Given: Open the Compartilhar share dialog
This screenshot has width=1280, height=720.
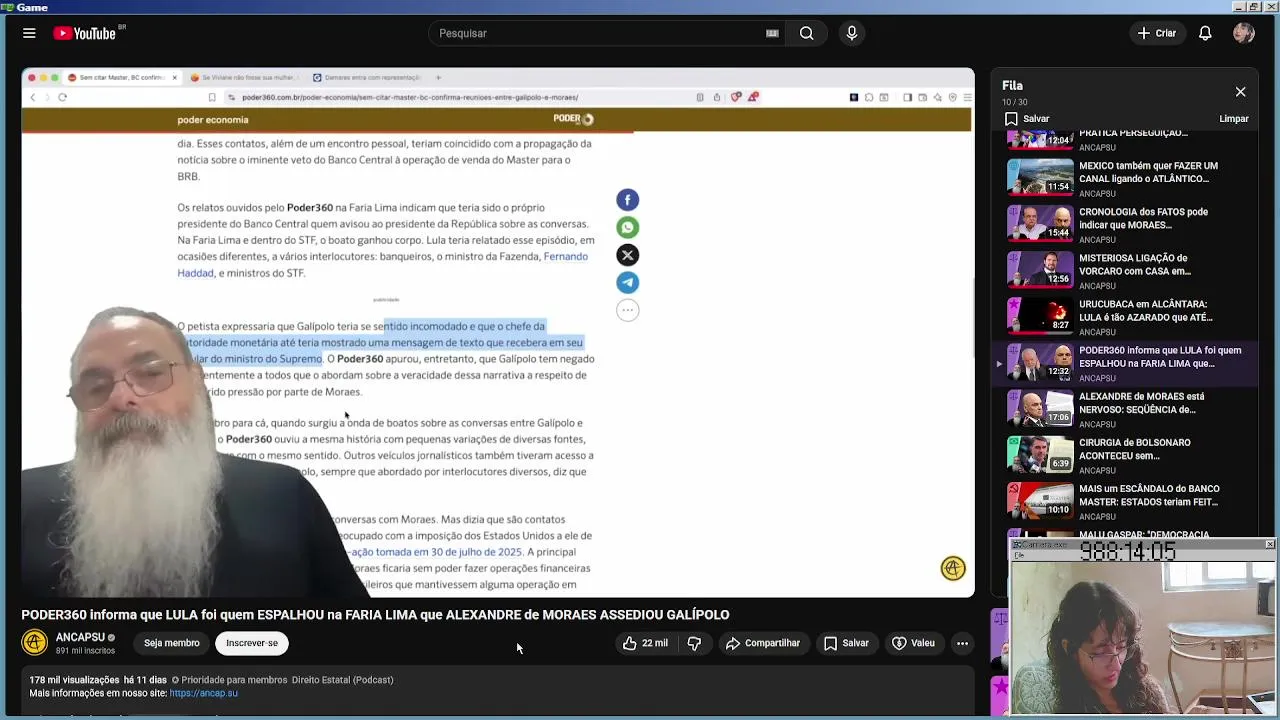Looking at the screenshot, I should (763, 643).
